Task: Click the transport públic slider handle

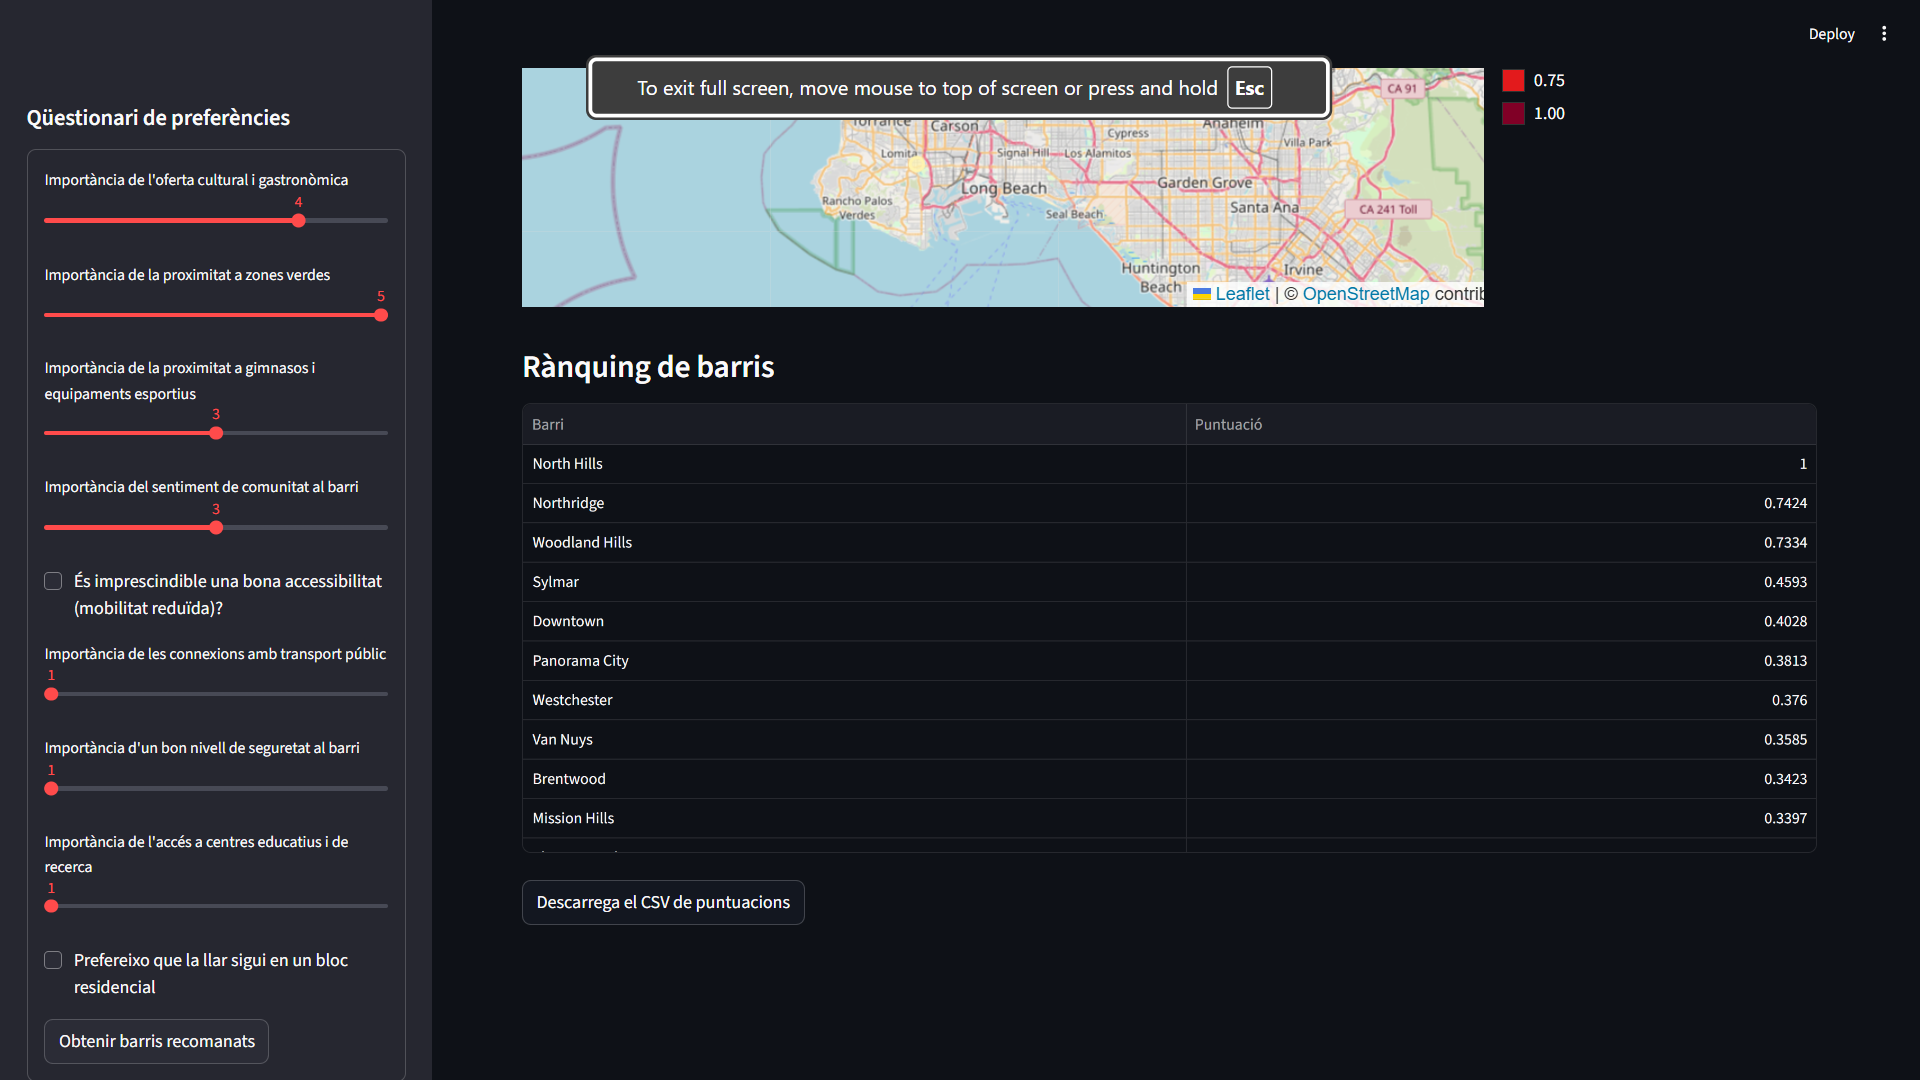Action: 51,694
